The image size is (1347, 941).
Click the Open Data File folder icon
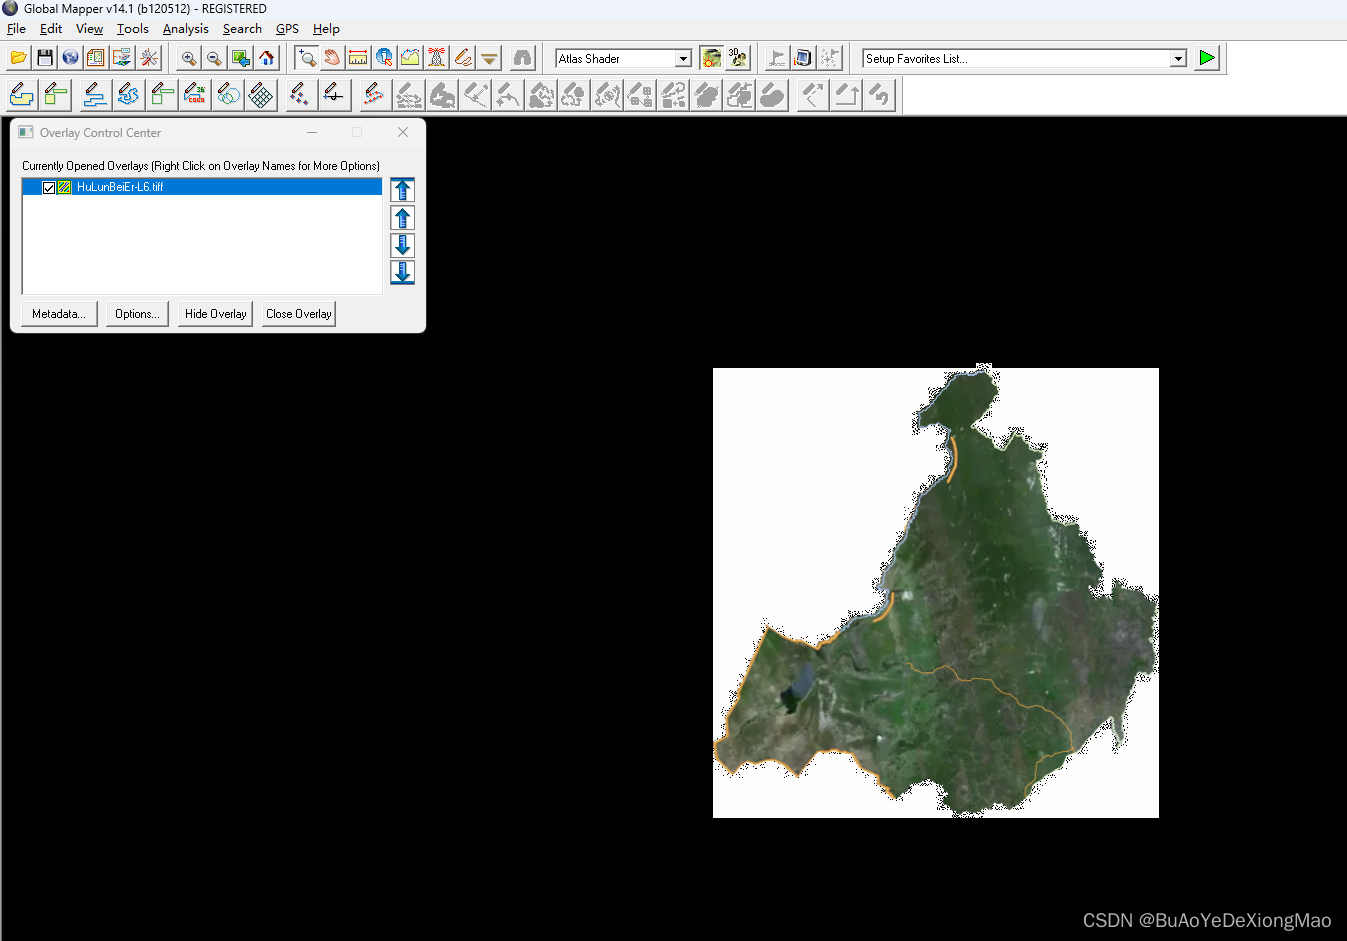19,58
